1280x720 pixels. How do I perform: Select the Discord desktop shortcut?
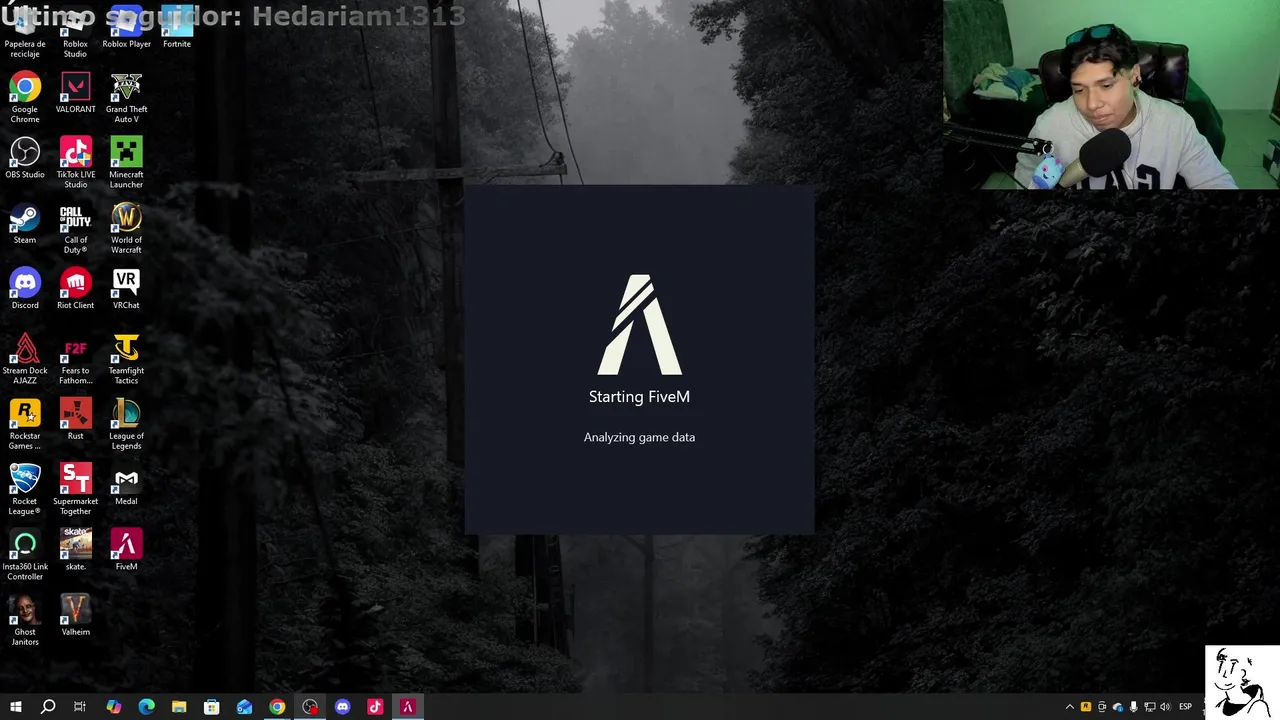pos(25,288)
